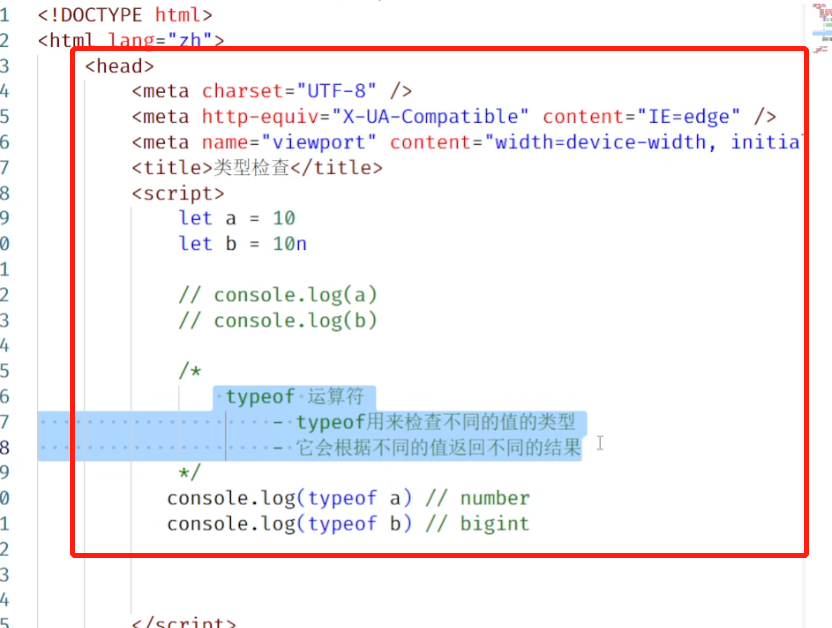The image size is (832, 628).
Task: Click the opening script tag
Action: coord(178,193)
